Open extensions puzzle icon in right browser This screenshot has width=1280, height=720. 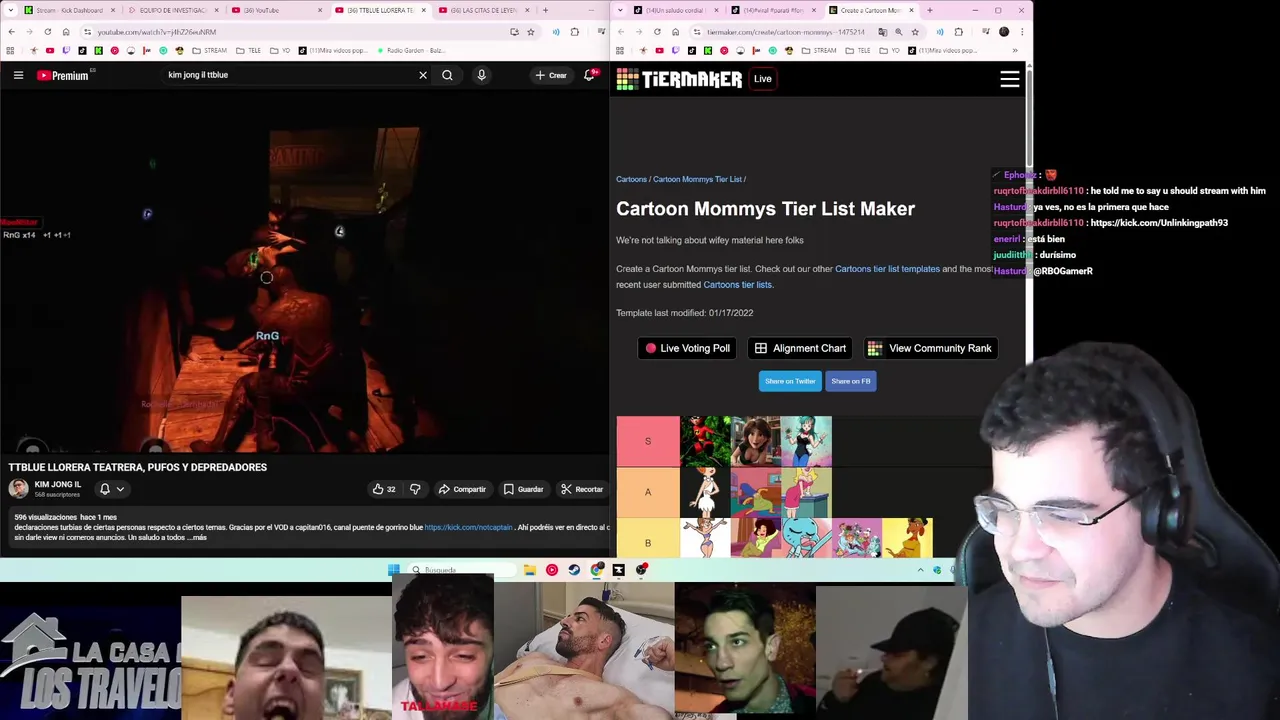point(958,32)
